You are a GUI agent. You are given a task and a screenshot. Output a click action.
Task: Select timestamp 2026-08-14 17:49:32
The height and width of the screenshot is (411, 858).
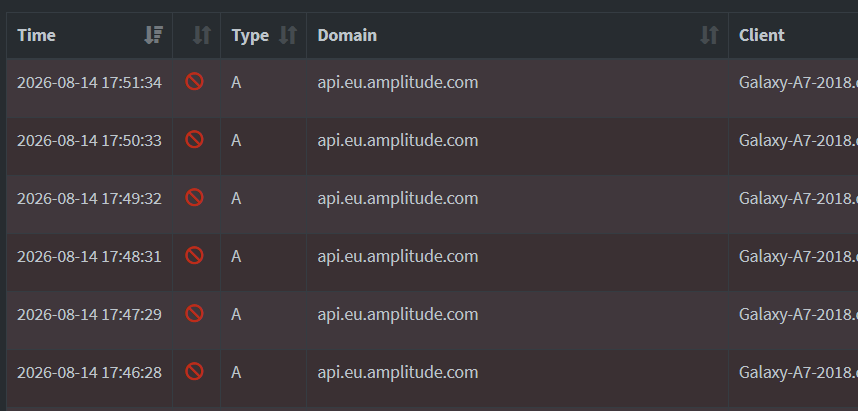click(89, 199)
